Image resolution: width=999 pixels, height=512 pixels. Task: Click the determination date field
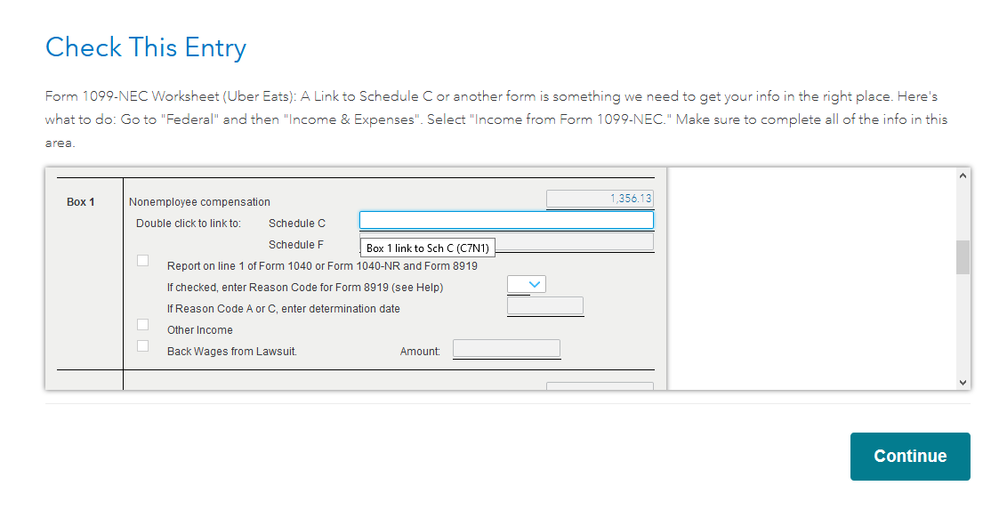click(545, 306)
